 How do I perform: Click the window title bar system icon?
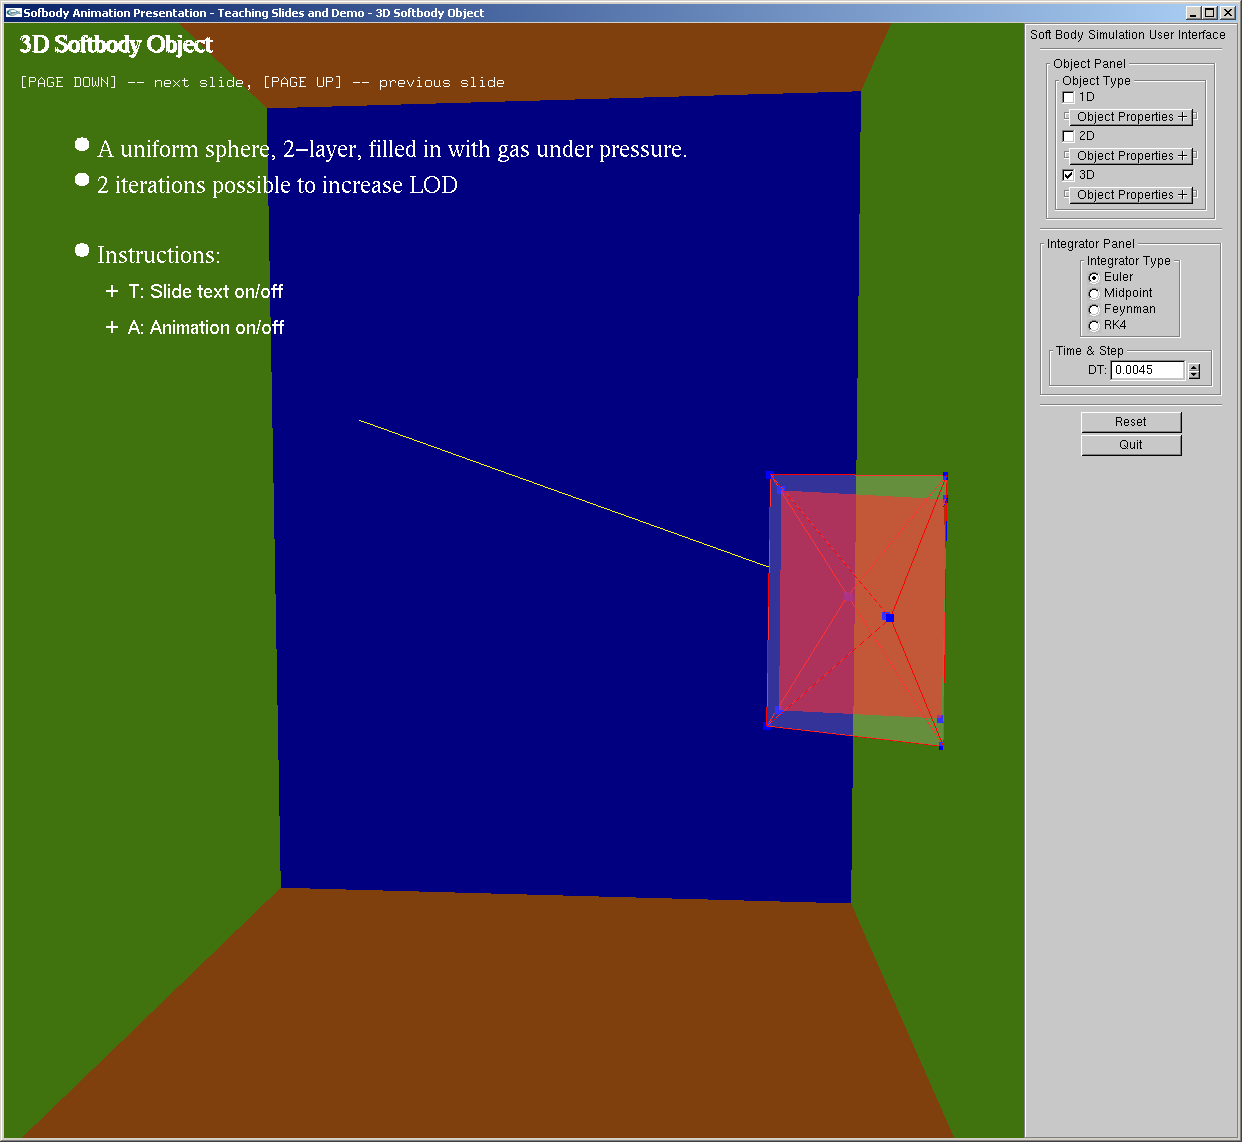click(x=13, y=13)
